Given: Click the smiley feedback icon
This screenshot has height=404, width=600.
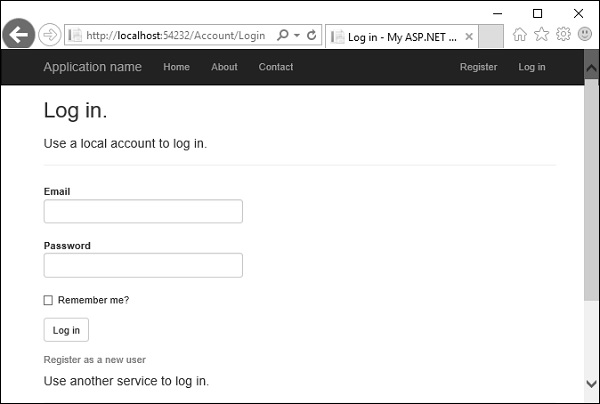Looking at the screenshot, I should 584,34.
